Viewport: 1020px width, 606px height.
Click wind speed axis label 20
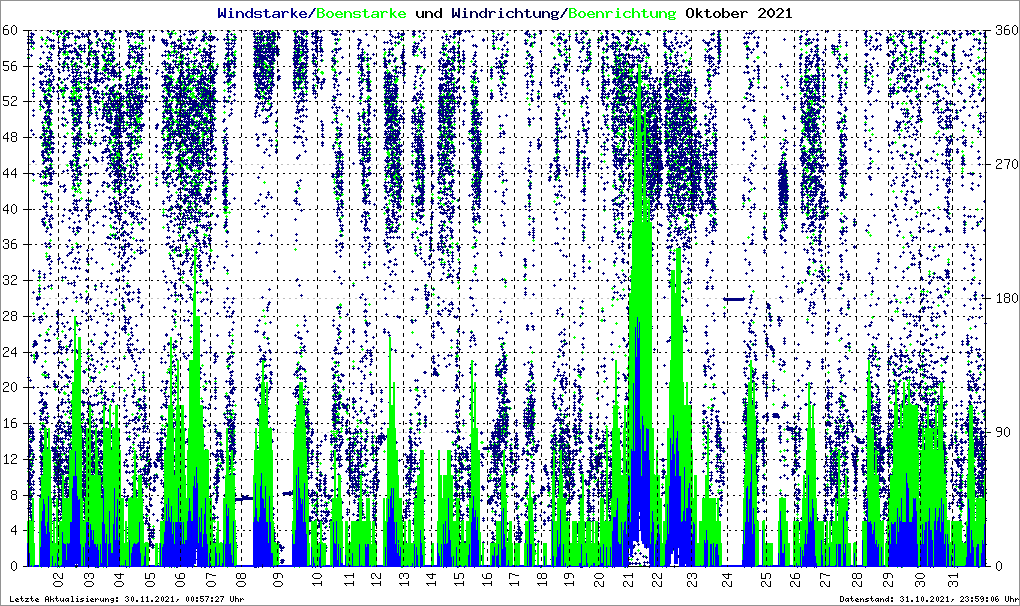tap(10, 388)
